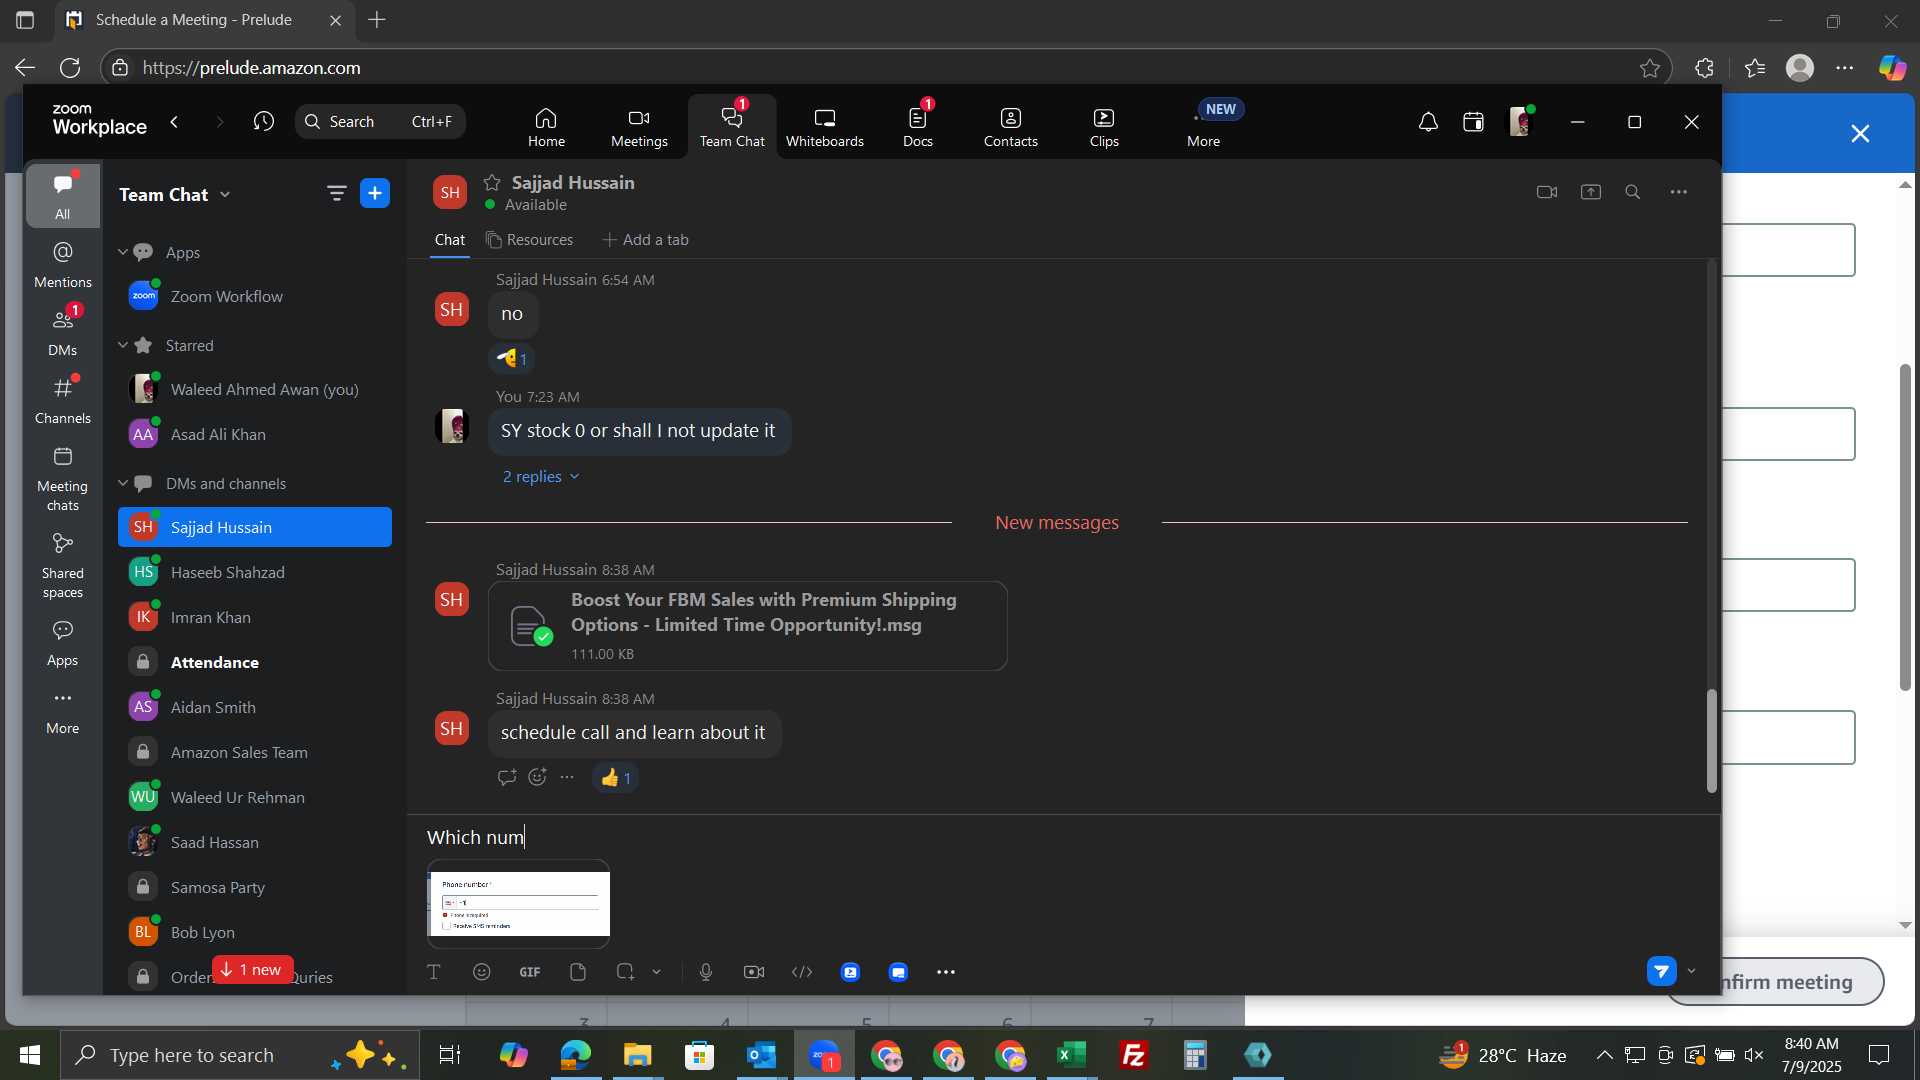Open Apps in the left sidebar

[x=63, y=643]
